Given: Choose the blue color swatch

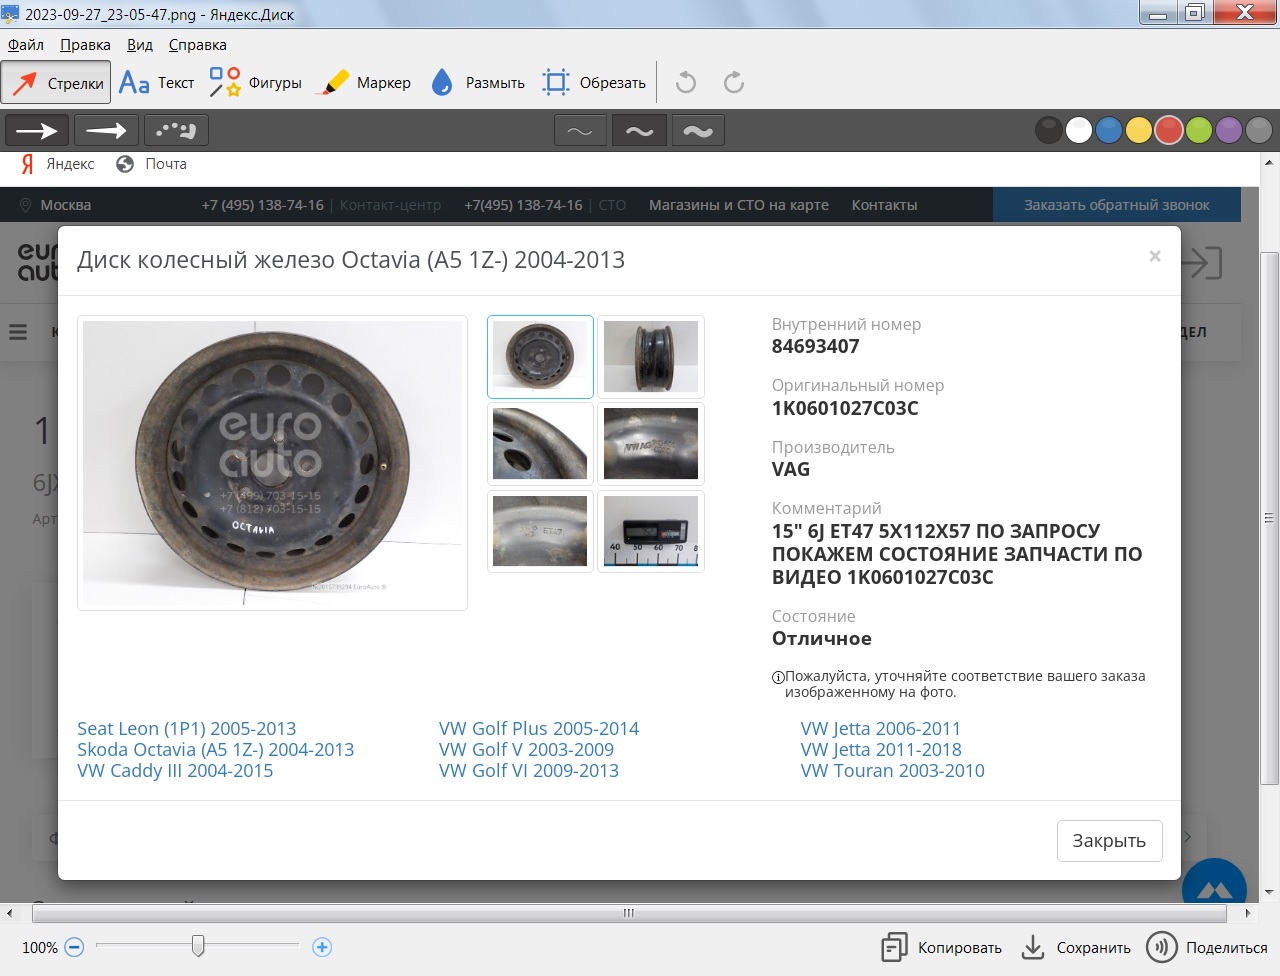Looking at the screenshot, I should coord(1109,130).
